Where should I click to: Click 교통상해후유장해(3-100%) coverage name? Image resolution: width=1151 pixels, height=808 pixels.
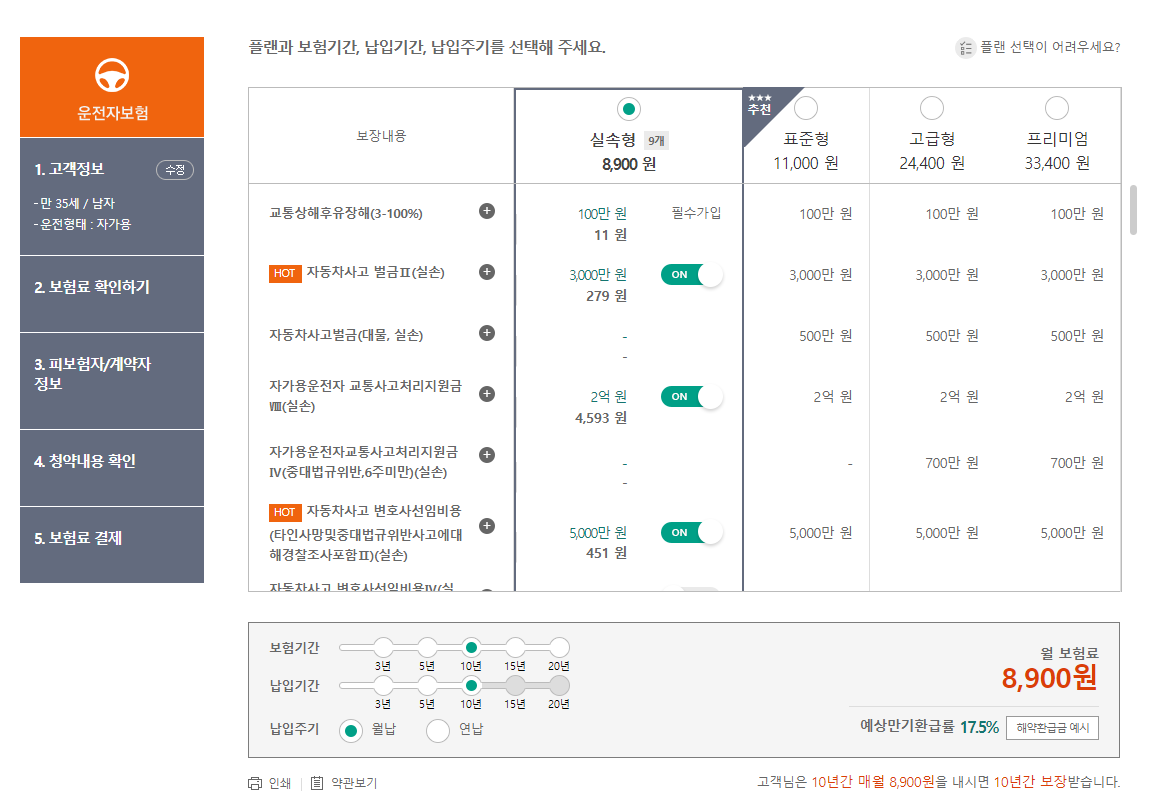pos(346,214)
